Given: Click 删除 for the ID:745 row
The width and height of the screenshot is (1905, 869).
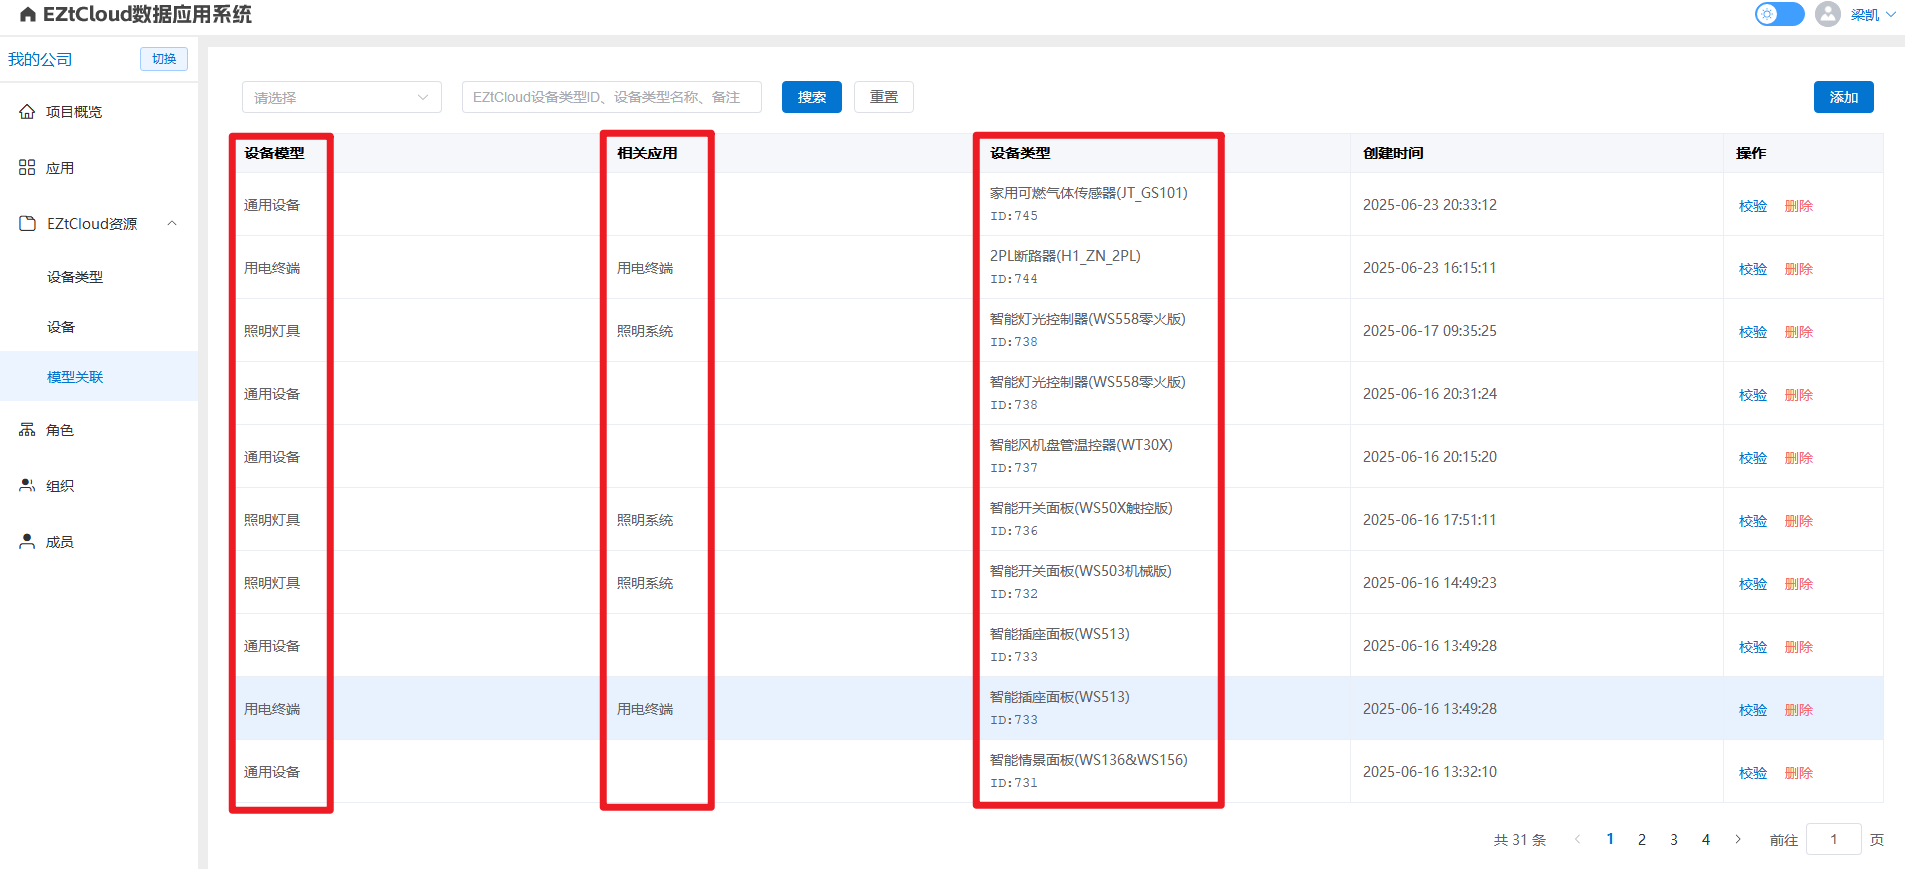Looking at the screenshot, I should 1798,206.
